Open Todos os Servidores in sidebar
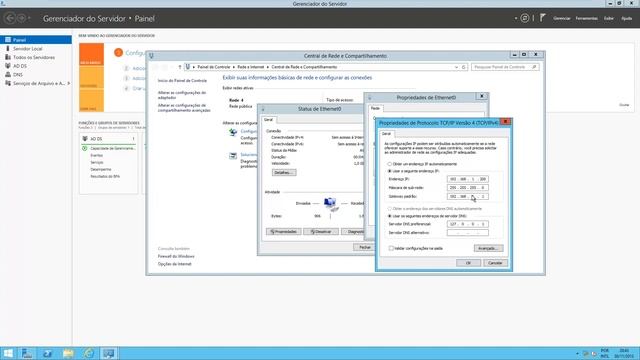The image size is (640, 360). (x=33, y=57)
